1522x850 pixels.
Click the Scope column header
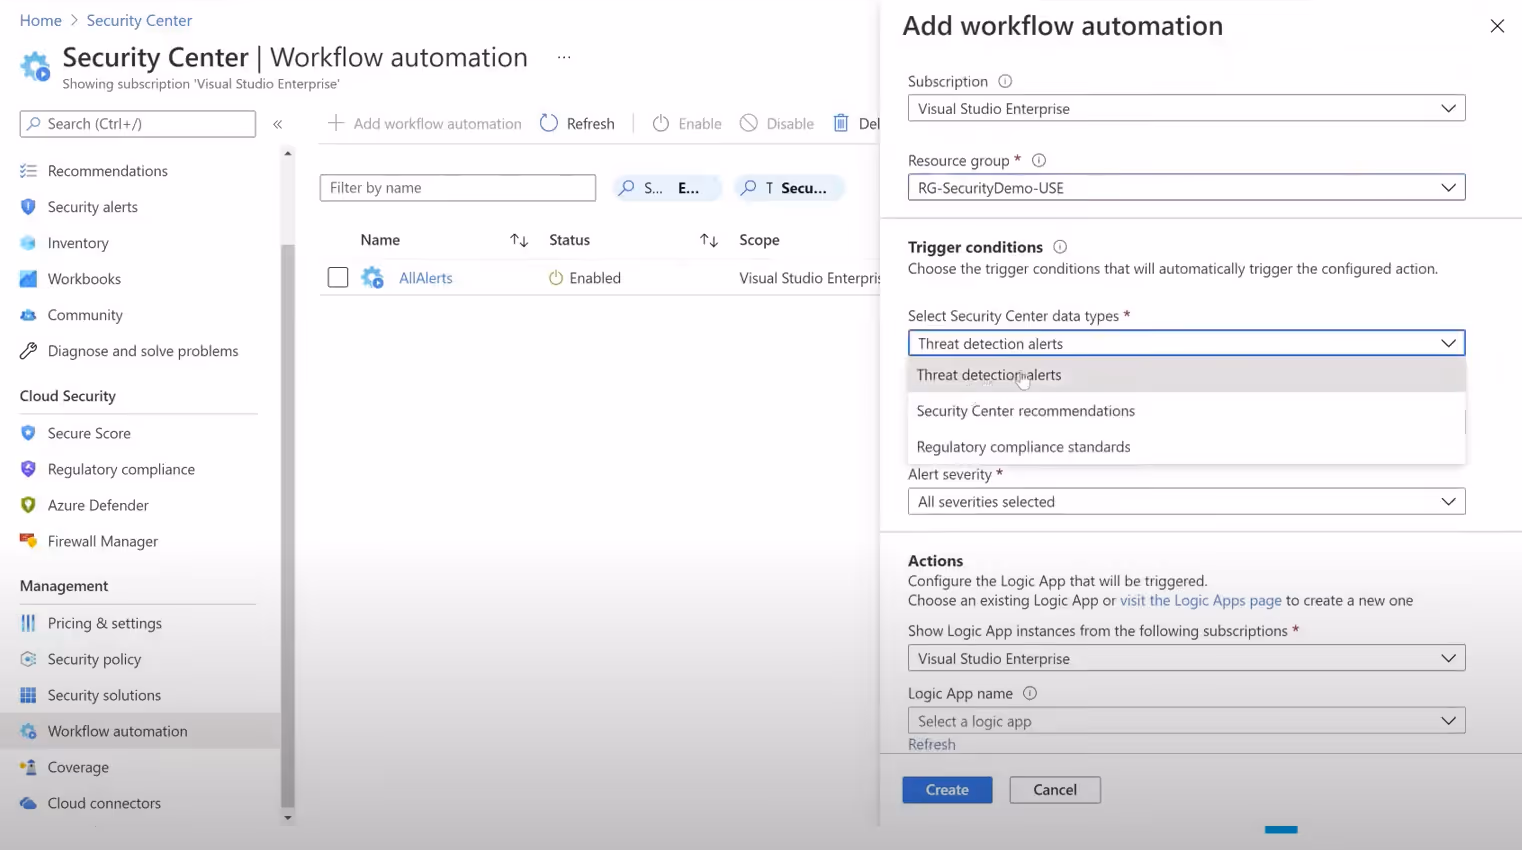(x=759, y=240)
